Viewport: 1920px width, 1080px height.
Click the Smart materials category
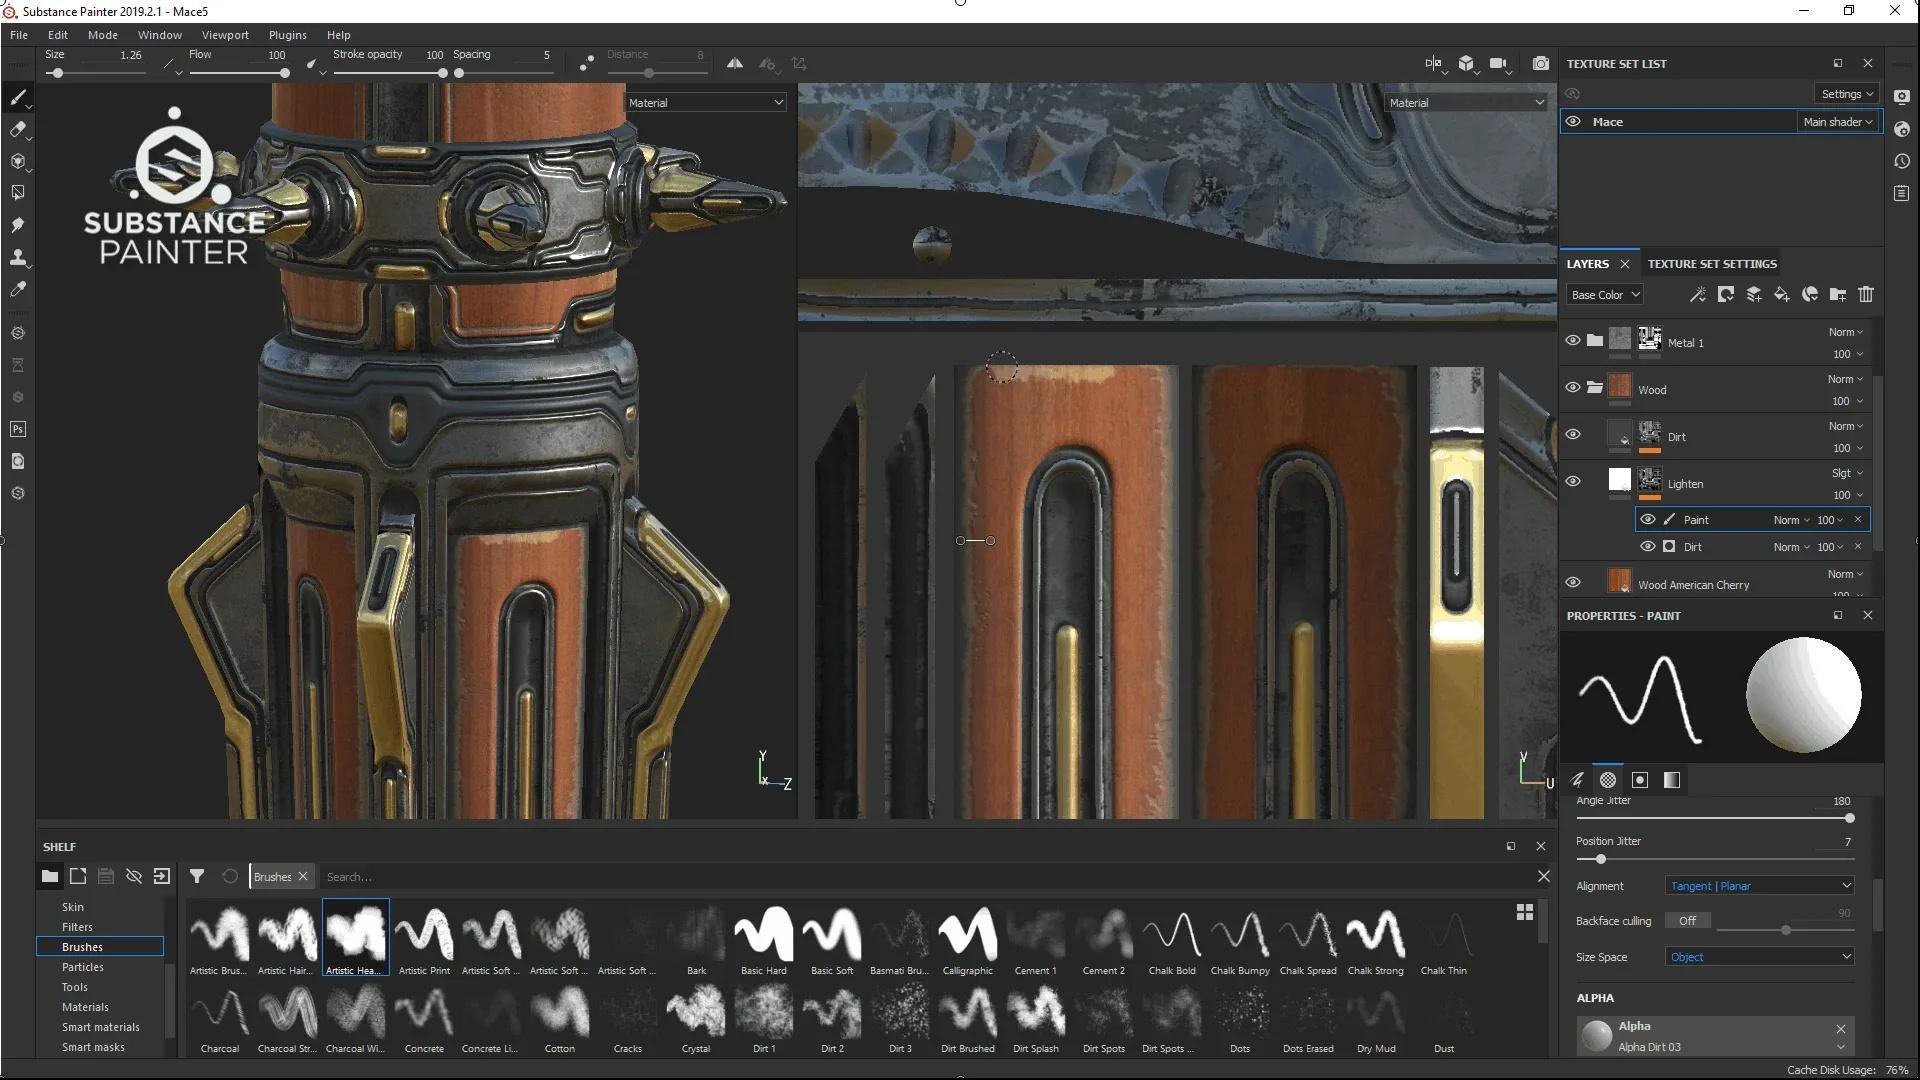[x=103, y=1026]
